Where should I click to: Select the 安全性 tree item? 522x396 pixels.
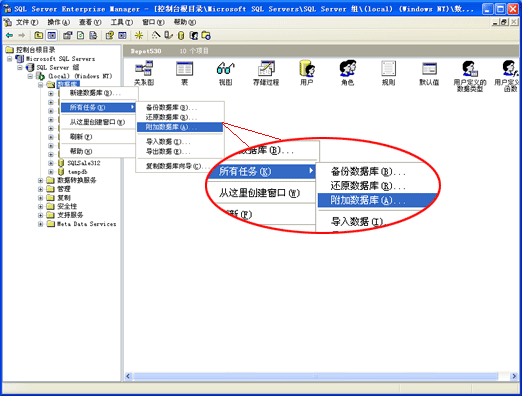[67, 206]
